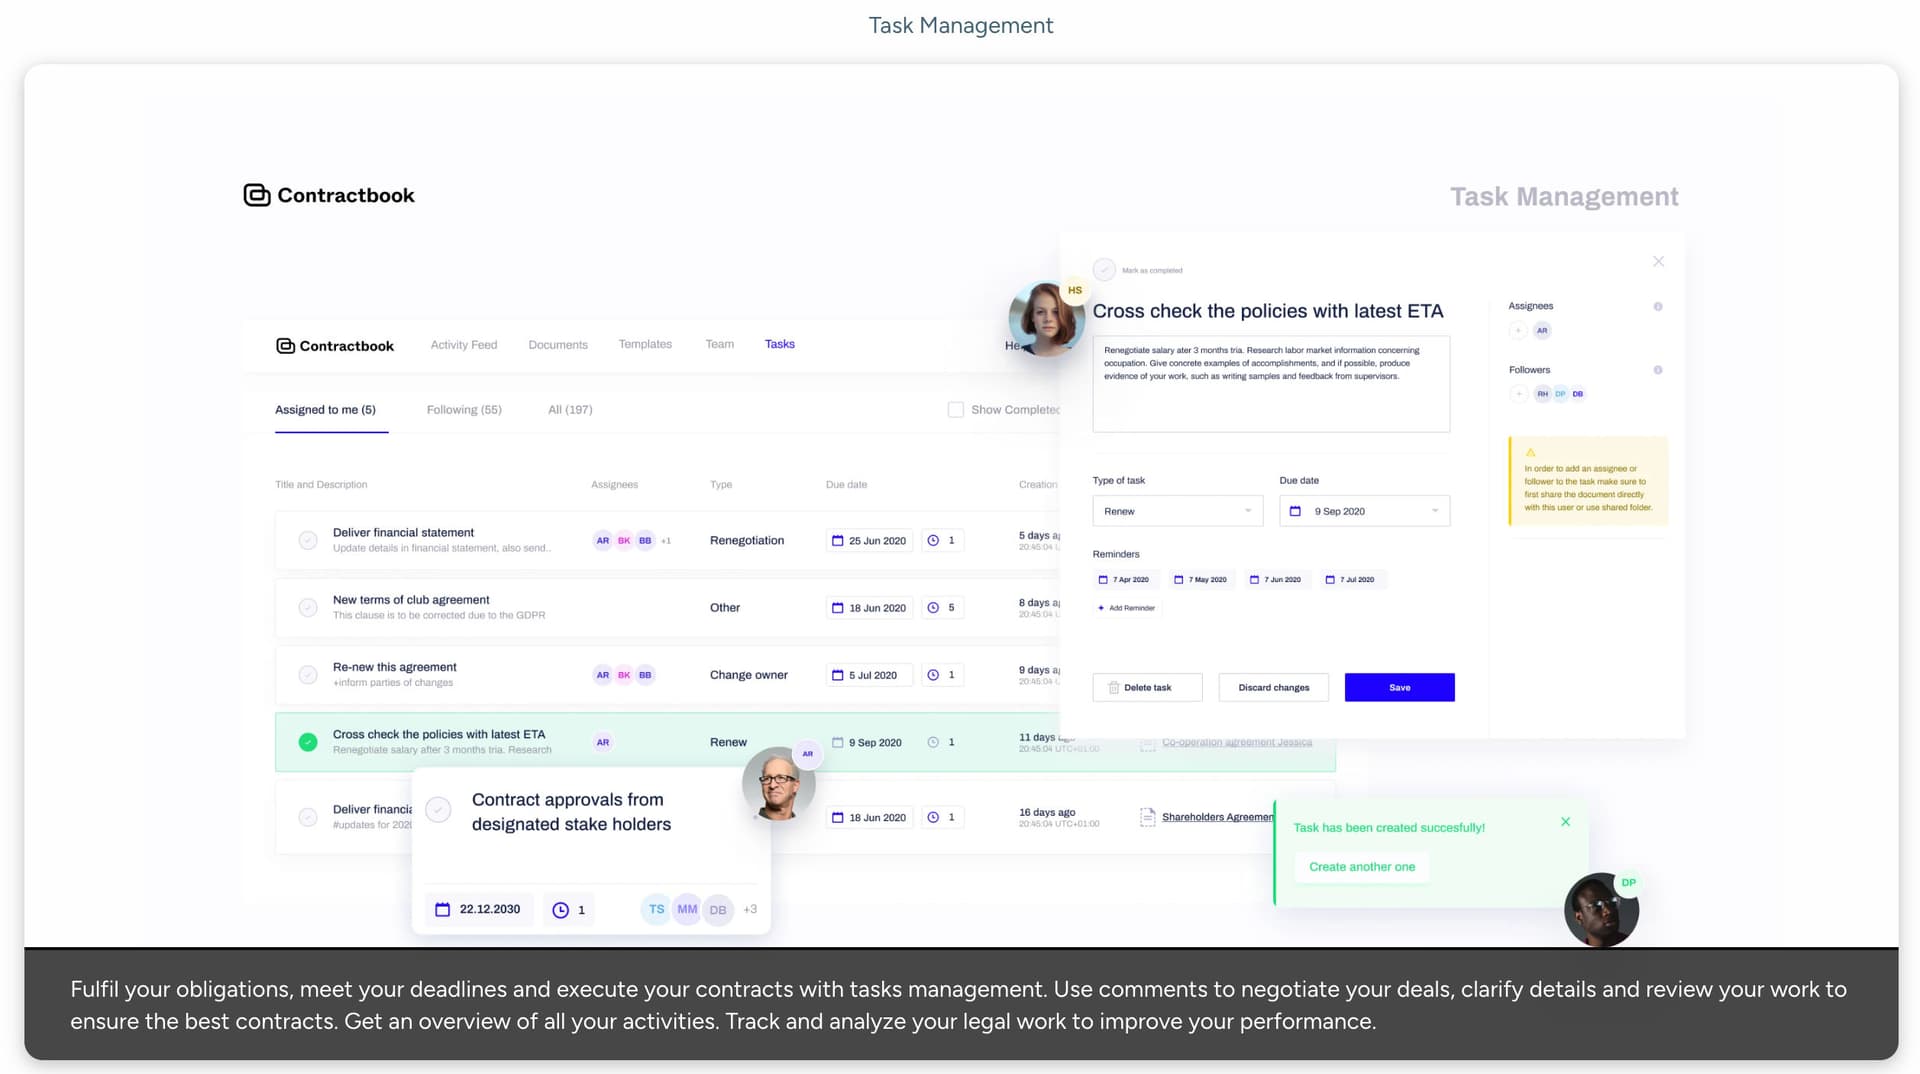Click the plus icon under Followers
1920x1074 pixels.
1518,394
